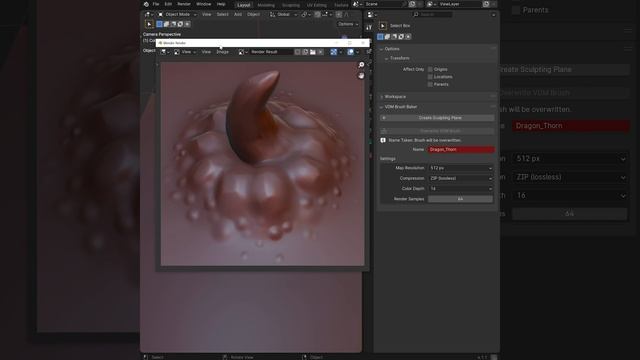This screenshot has height=360, width=640.
Task: Open the viewport Options dropdown
Action: tap(348, 24)
